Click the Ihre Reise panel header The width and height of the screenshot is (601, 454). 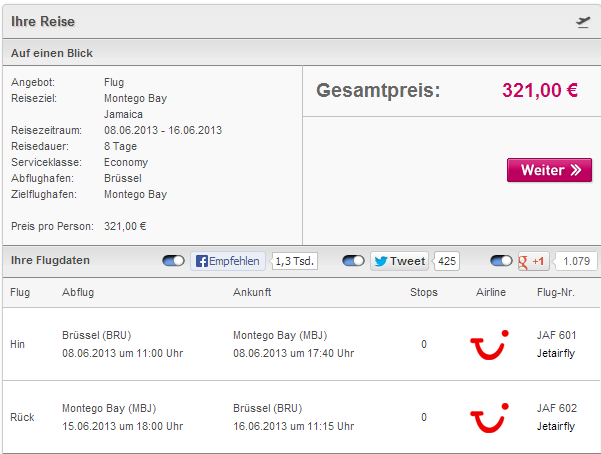click(302, 21)
